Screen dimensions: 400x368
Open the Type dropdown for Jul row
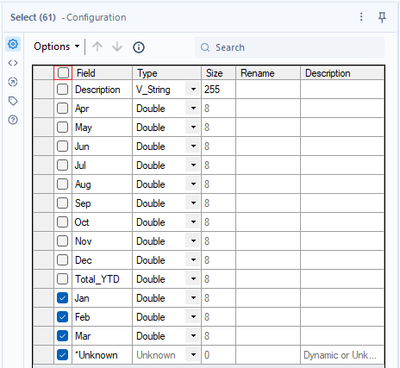point(193,165)
